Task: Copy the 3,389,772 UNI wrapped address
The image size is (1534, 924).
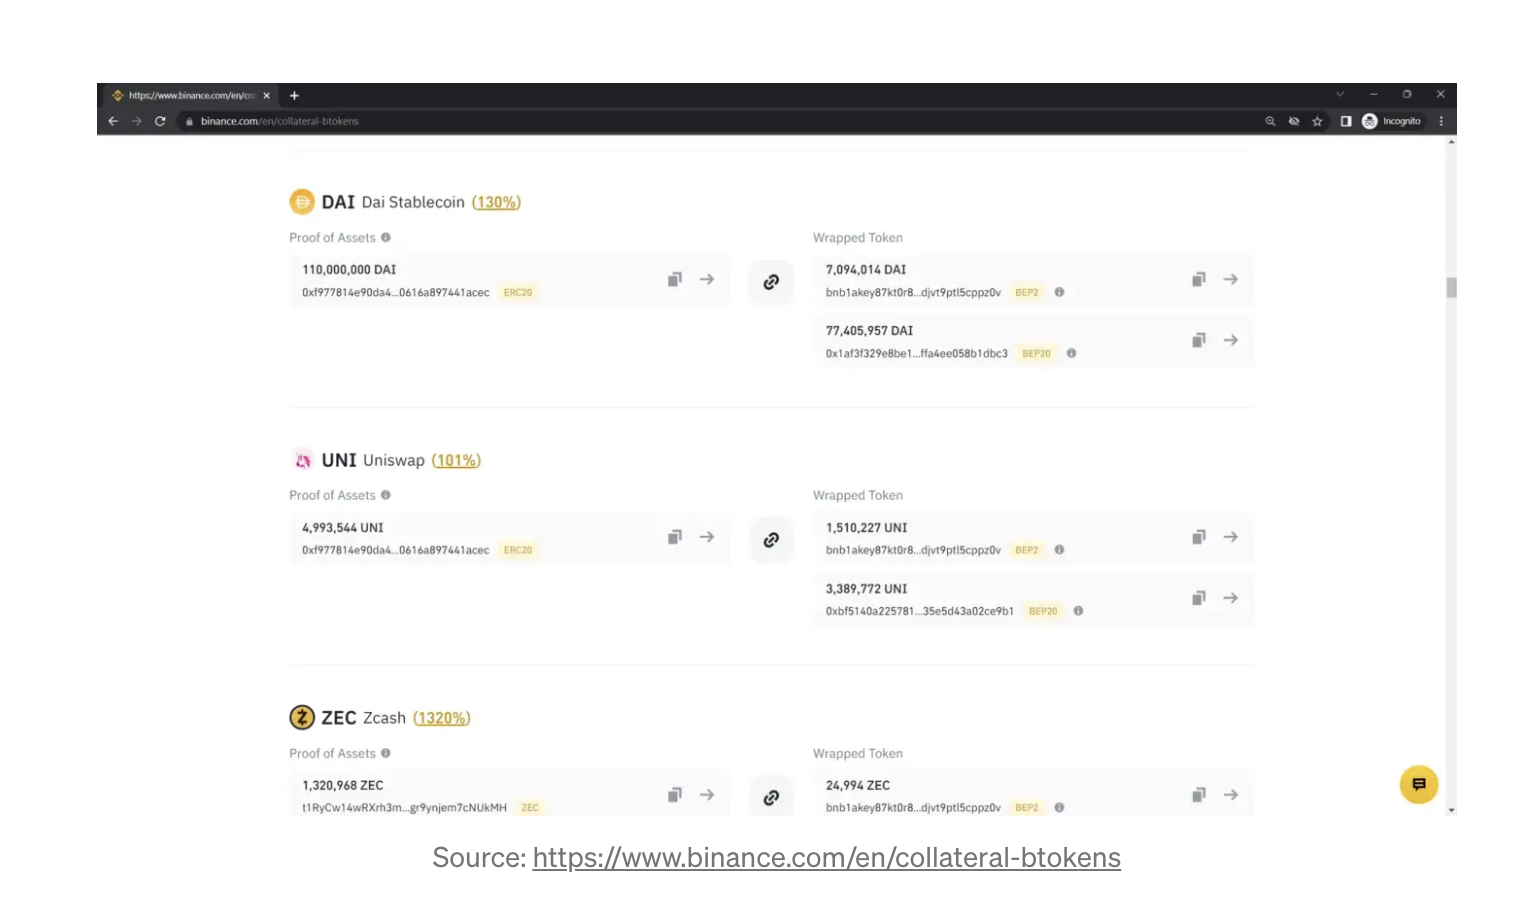Action: point(1199,599)
